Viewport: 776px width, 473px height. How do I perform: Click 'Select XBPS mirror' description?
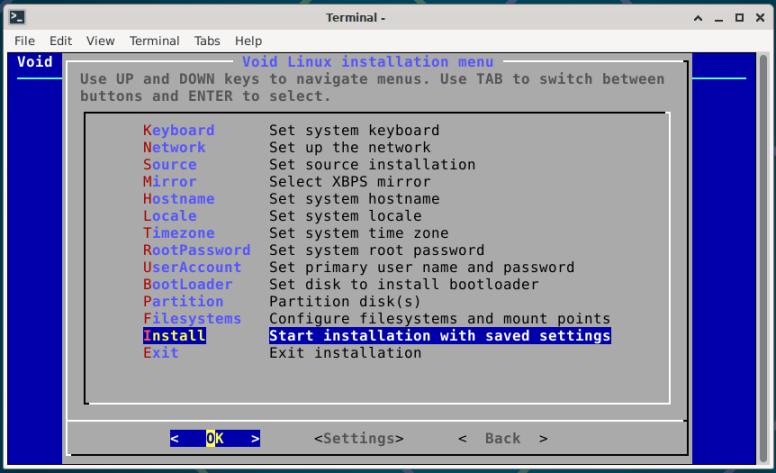point(349,182)
